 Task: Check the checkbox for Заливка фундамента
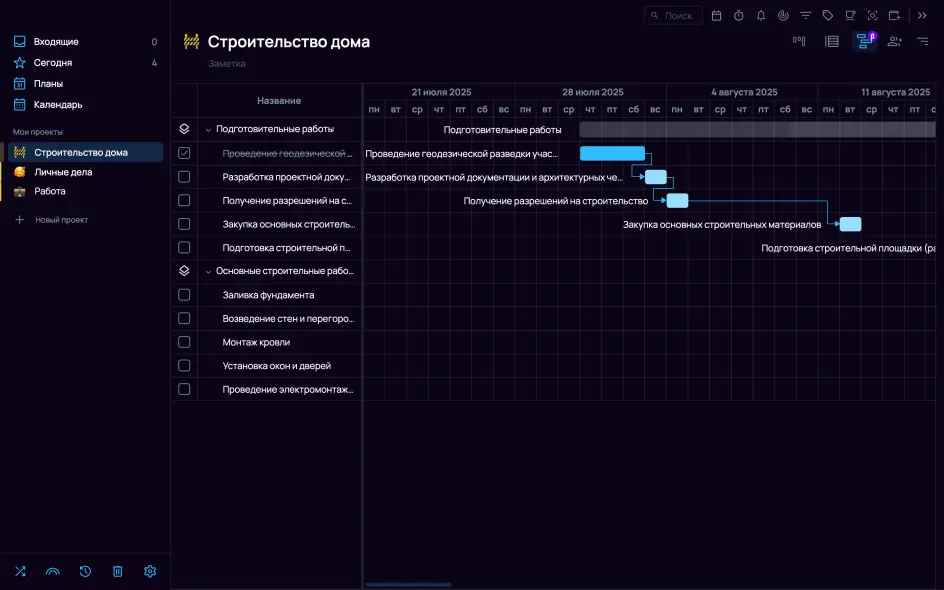coord(184,295)
